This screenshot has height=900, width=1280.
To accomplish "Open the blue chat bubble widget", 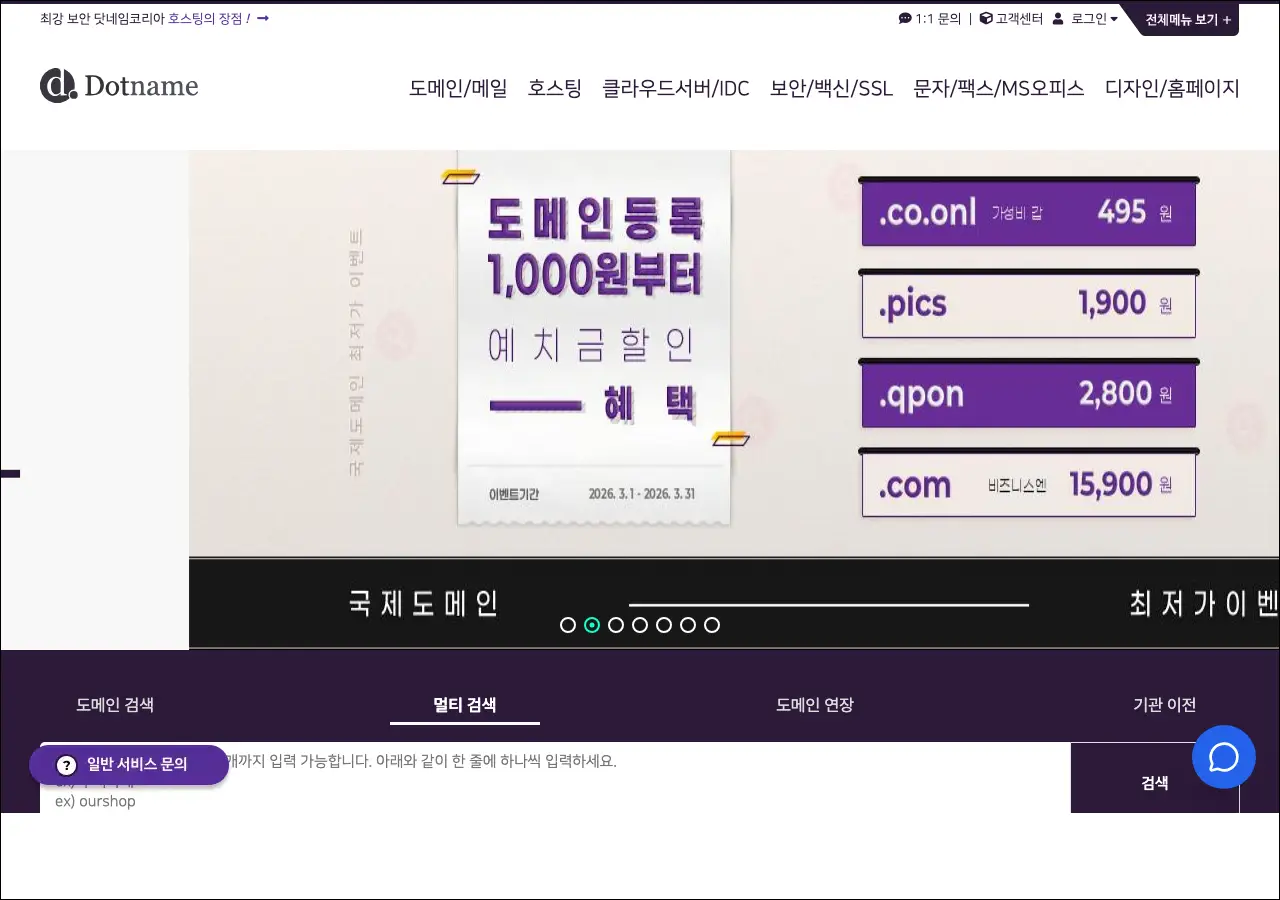I will (1223, 757).
